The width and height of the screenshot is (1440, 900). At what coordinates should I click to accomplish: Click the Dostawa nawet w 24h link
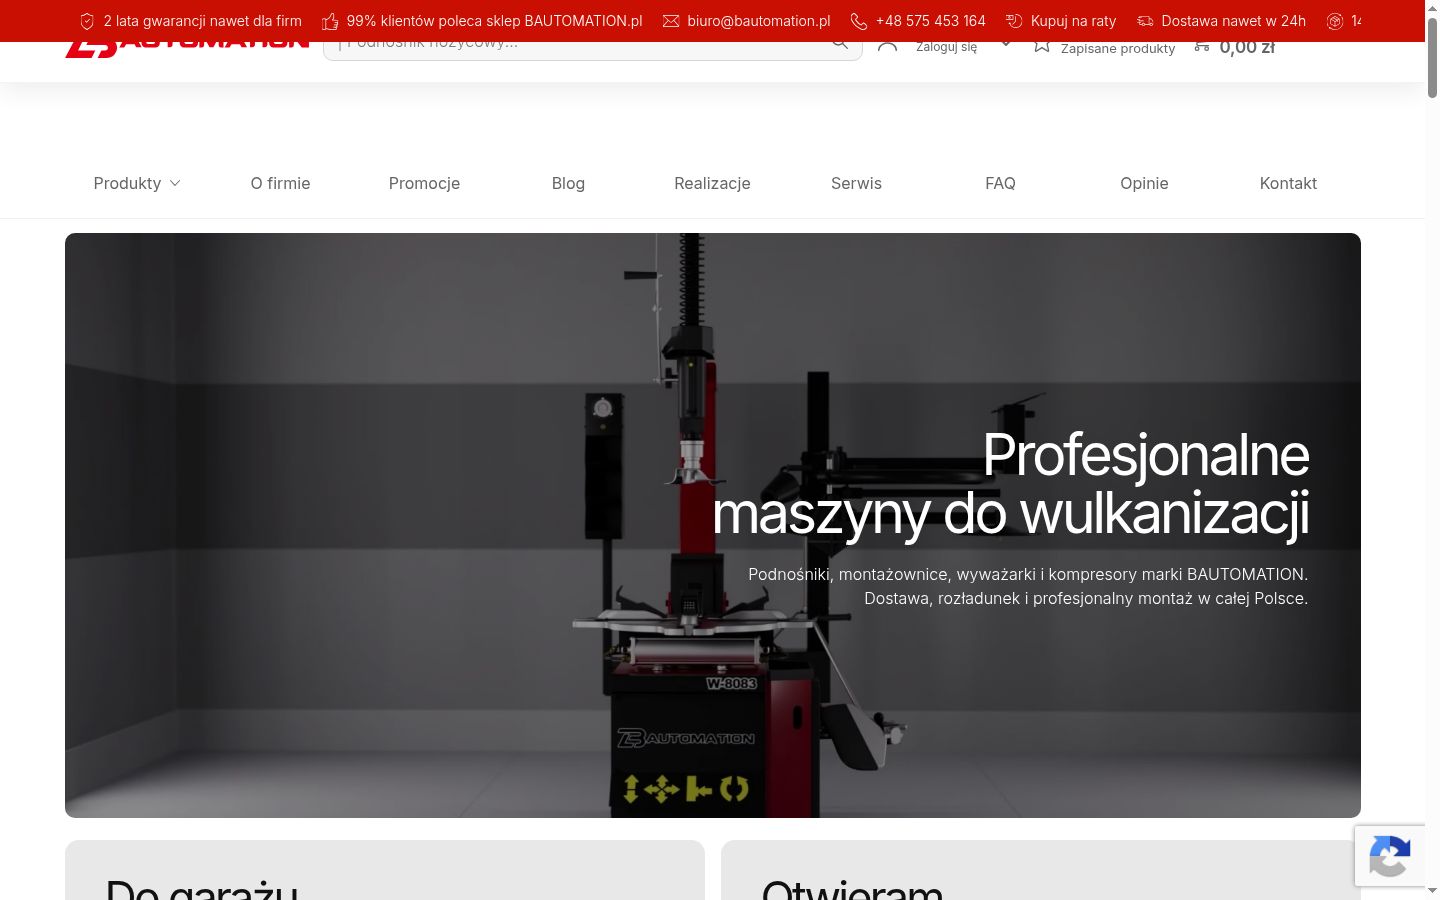pyautogui.click(x=1233, y=21)
